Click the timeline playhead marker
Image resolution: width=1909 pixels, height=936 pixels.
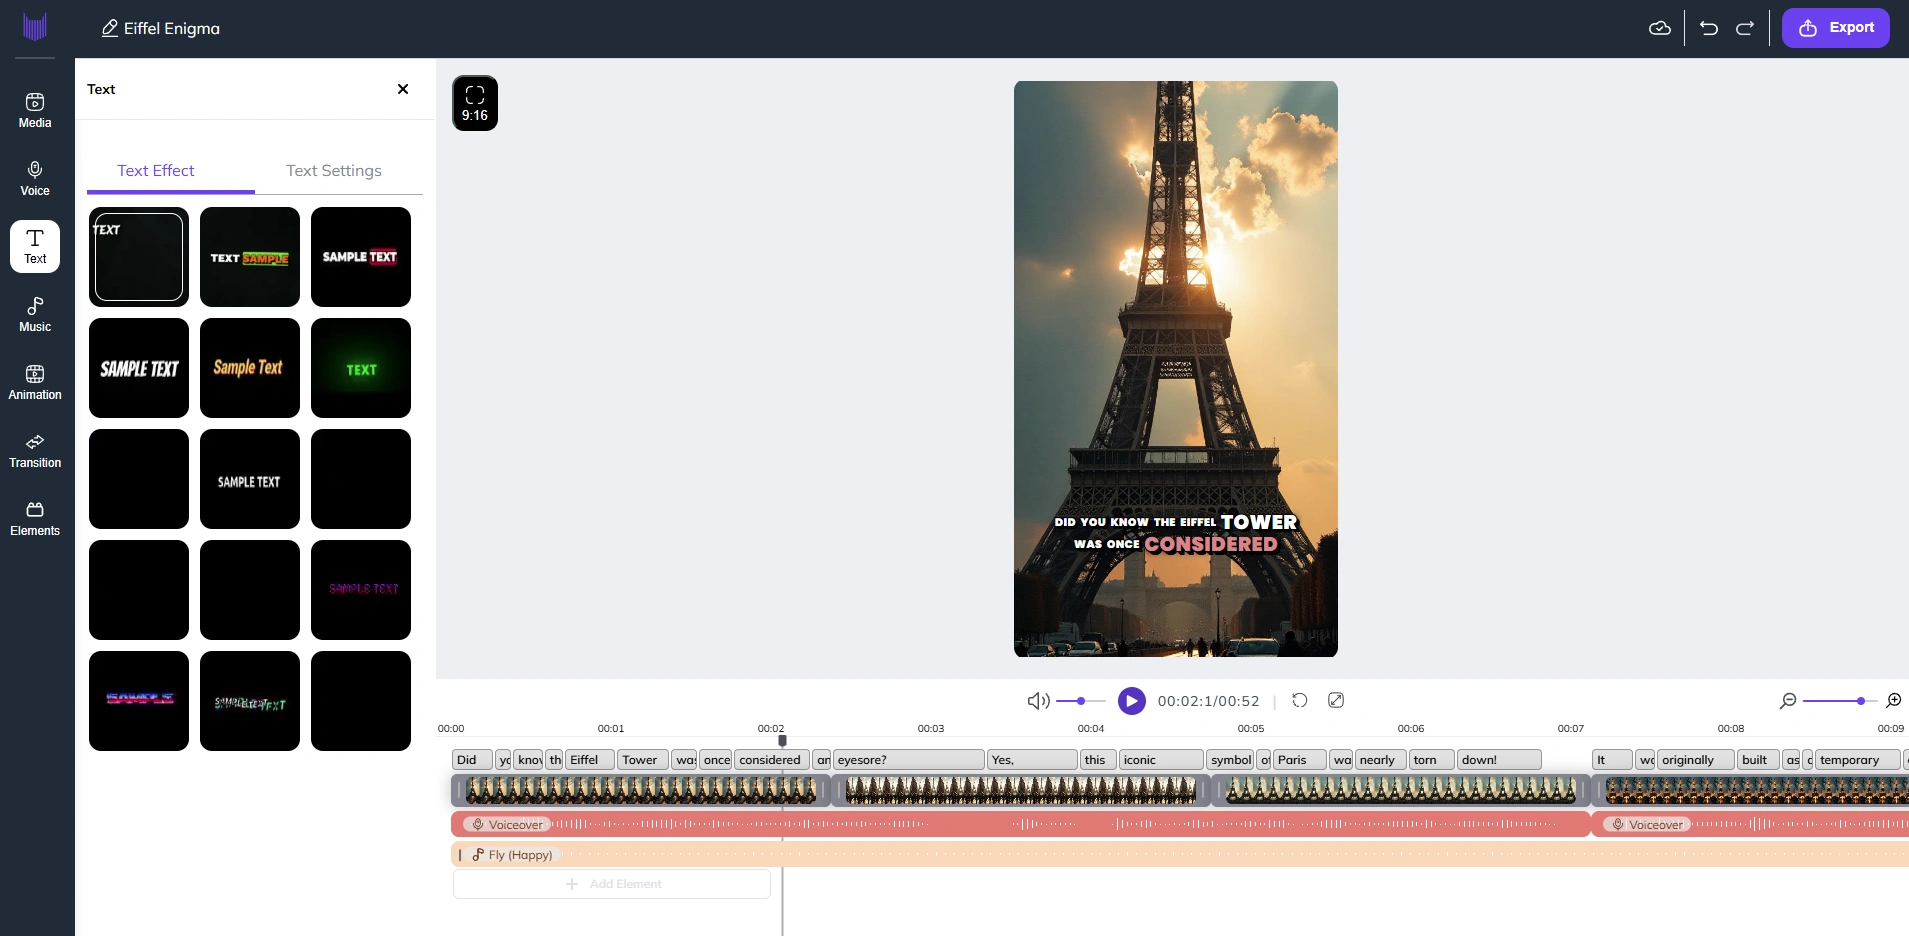coord(782,741)
